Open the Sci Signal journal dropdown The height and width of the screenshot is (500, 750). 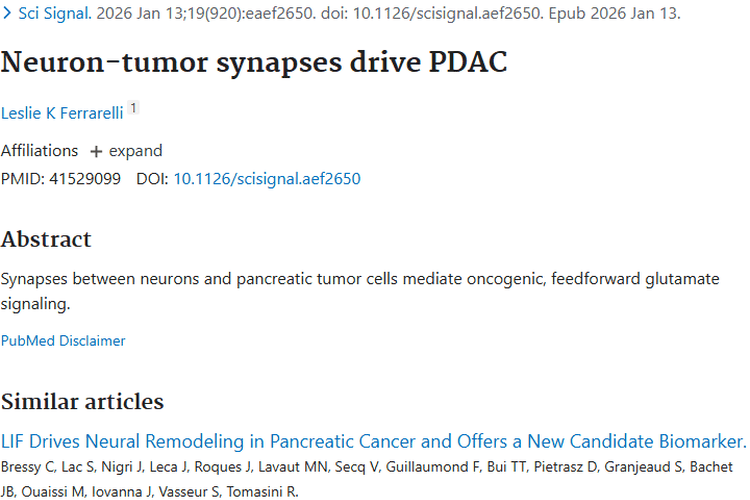pyautogui.click(x=45, y=15)
